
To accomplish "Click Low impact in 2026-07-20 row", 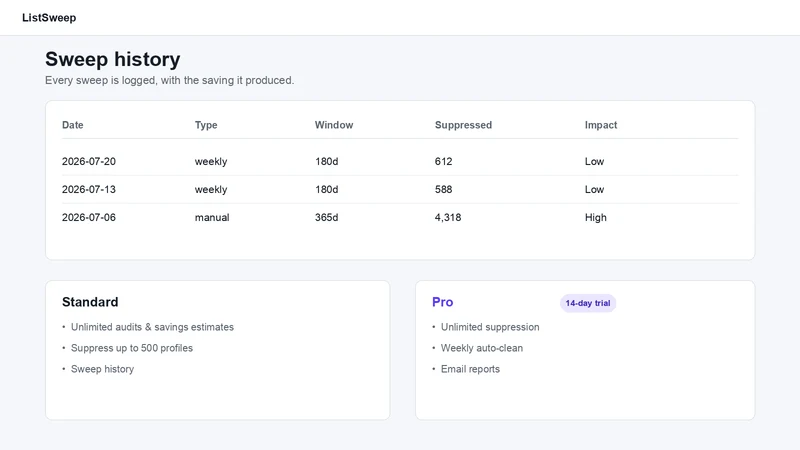I will pos(594,161).
